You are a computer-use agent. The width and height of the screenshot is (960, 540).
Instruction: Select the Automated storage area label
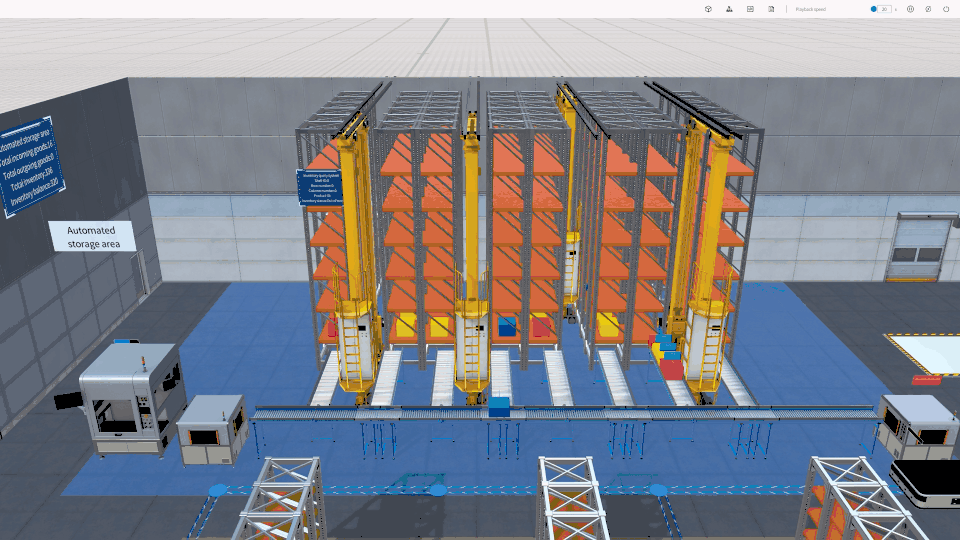pos(92,236)
